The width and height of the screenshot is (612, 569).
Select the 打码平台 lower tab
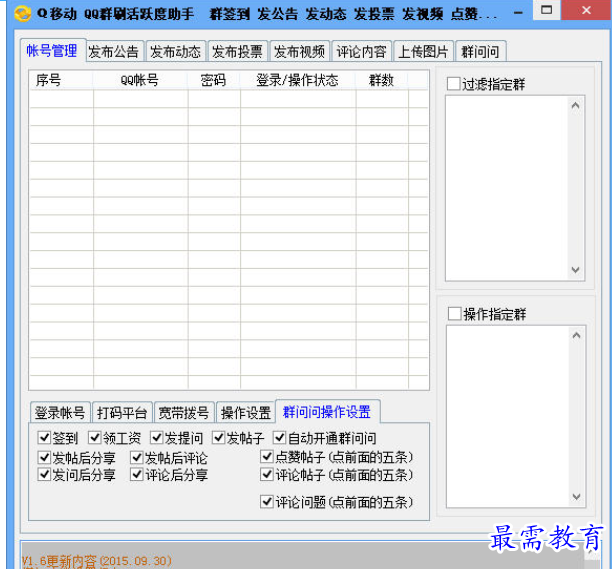click(122, 412)
